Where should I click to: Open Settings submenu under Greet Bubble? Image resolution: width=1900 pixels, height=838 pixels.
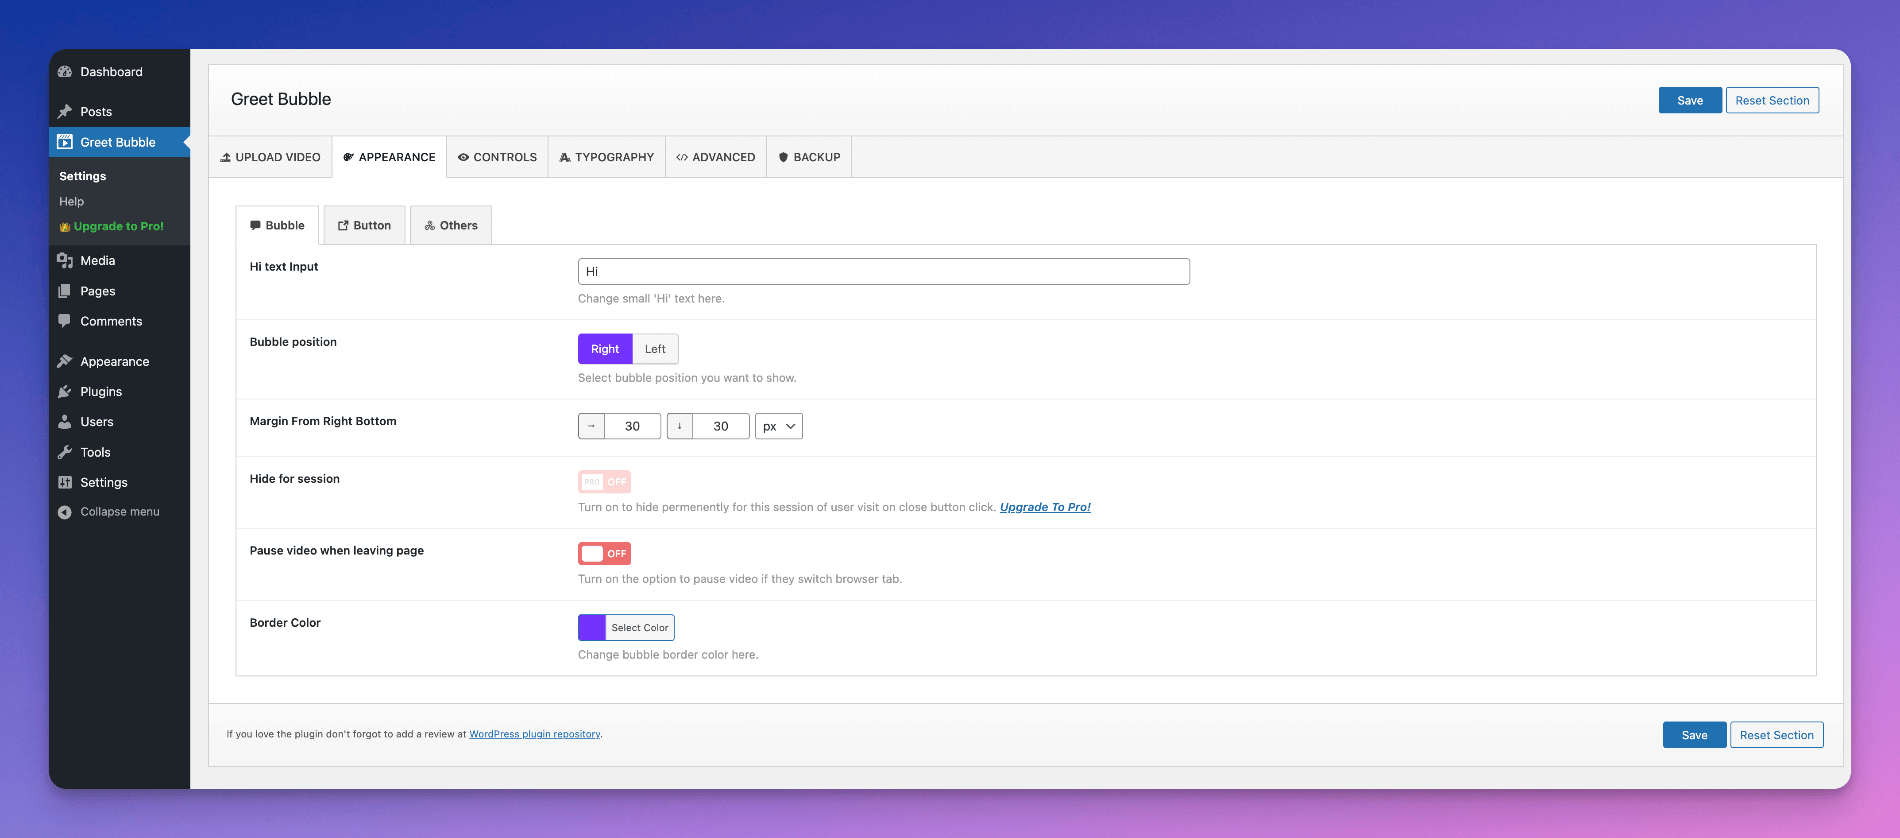tap(83, 176)
